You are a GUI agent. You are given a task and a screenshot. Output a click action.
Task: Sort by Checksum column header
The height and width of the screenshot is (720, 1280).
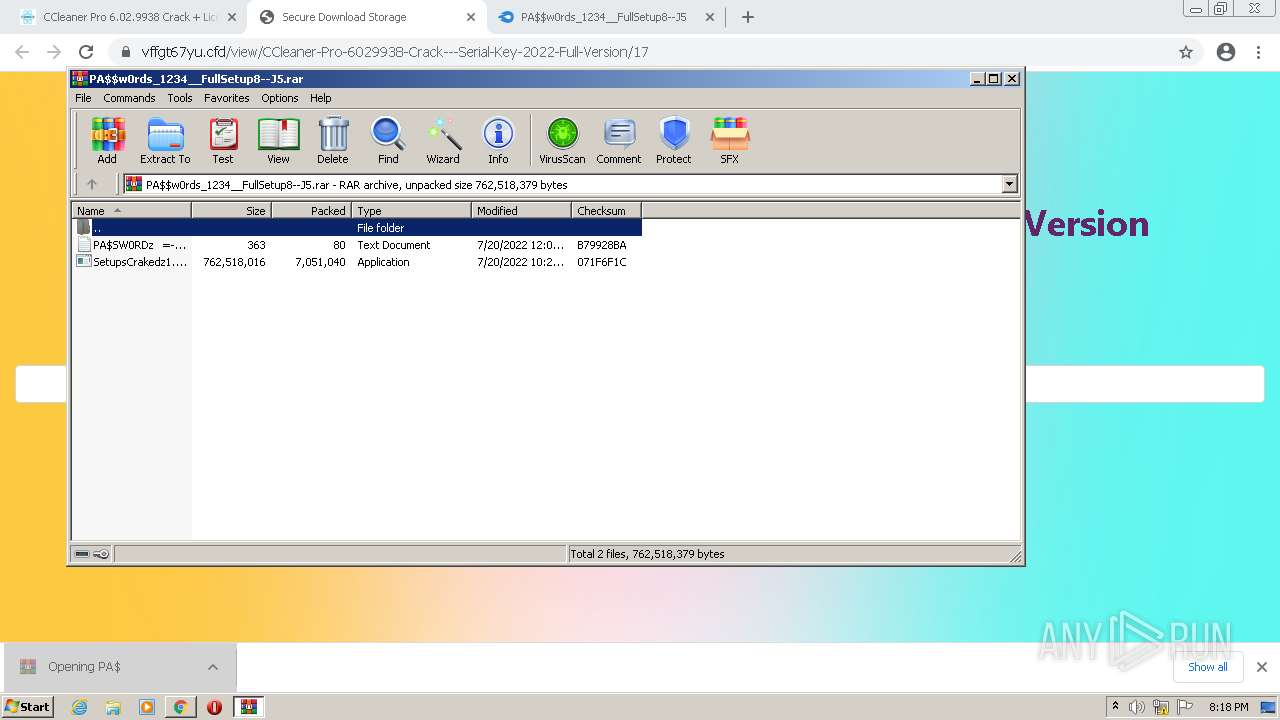606,210
